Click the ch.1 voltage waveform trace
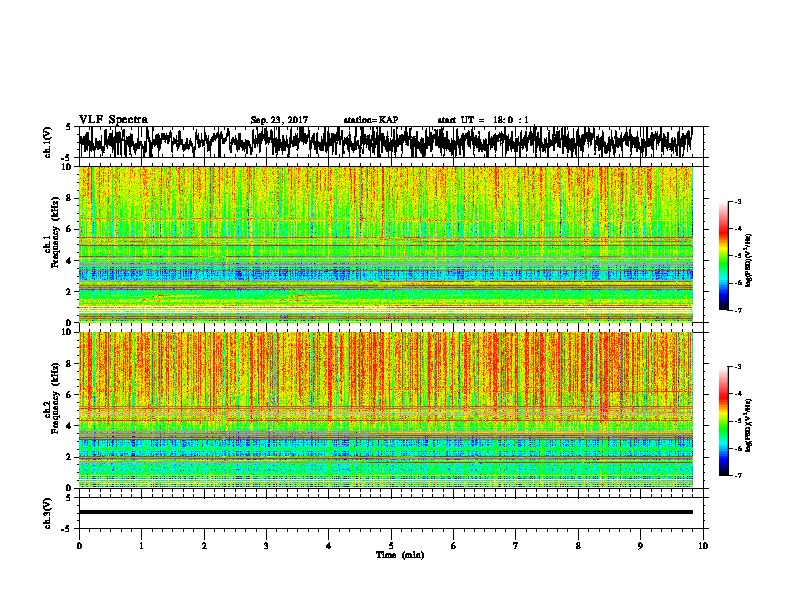This screenshot has width=792, height=612. click(x=385, y=142)
